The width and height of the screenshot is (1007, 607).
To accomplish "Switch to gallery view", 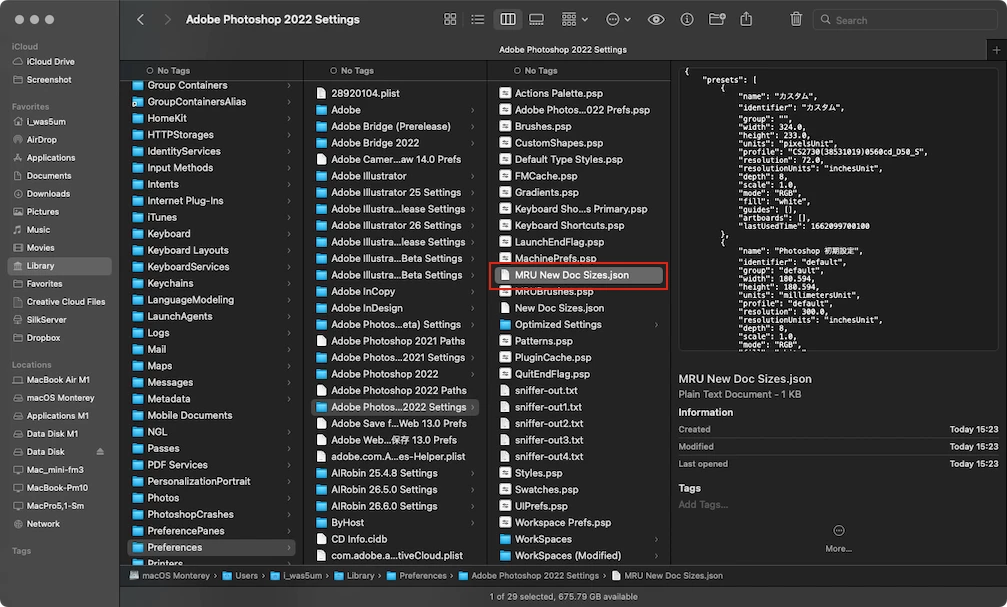I will [536, 19].
